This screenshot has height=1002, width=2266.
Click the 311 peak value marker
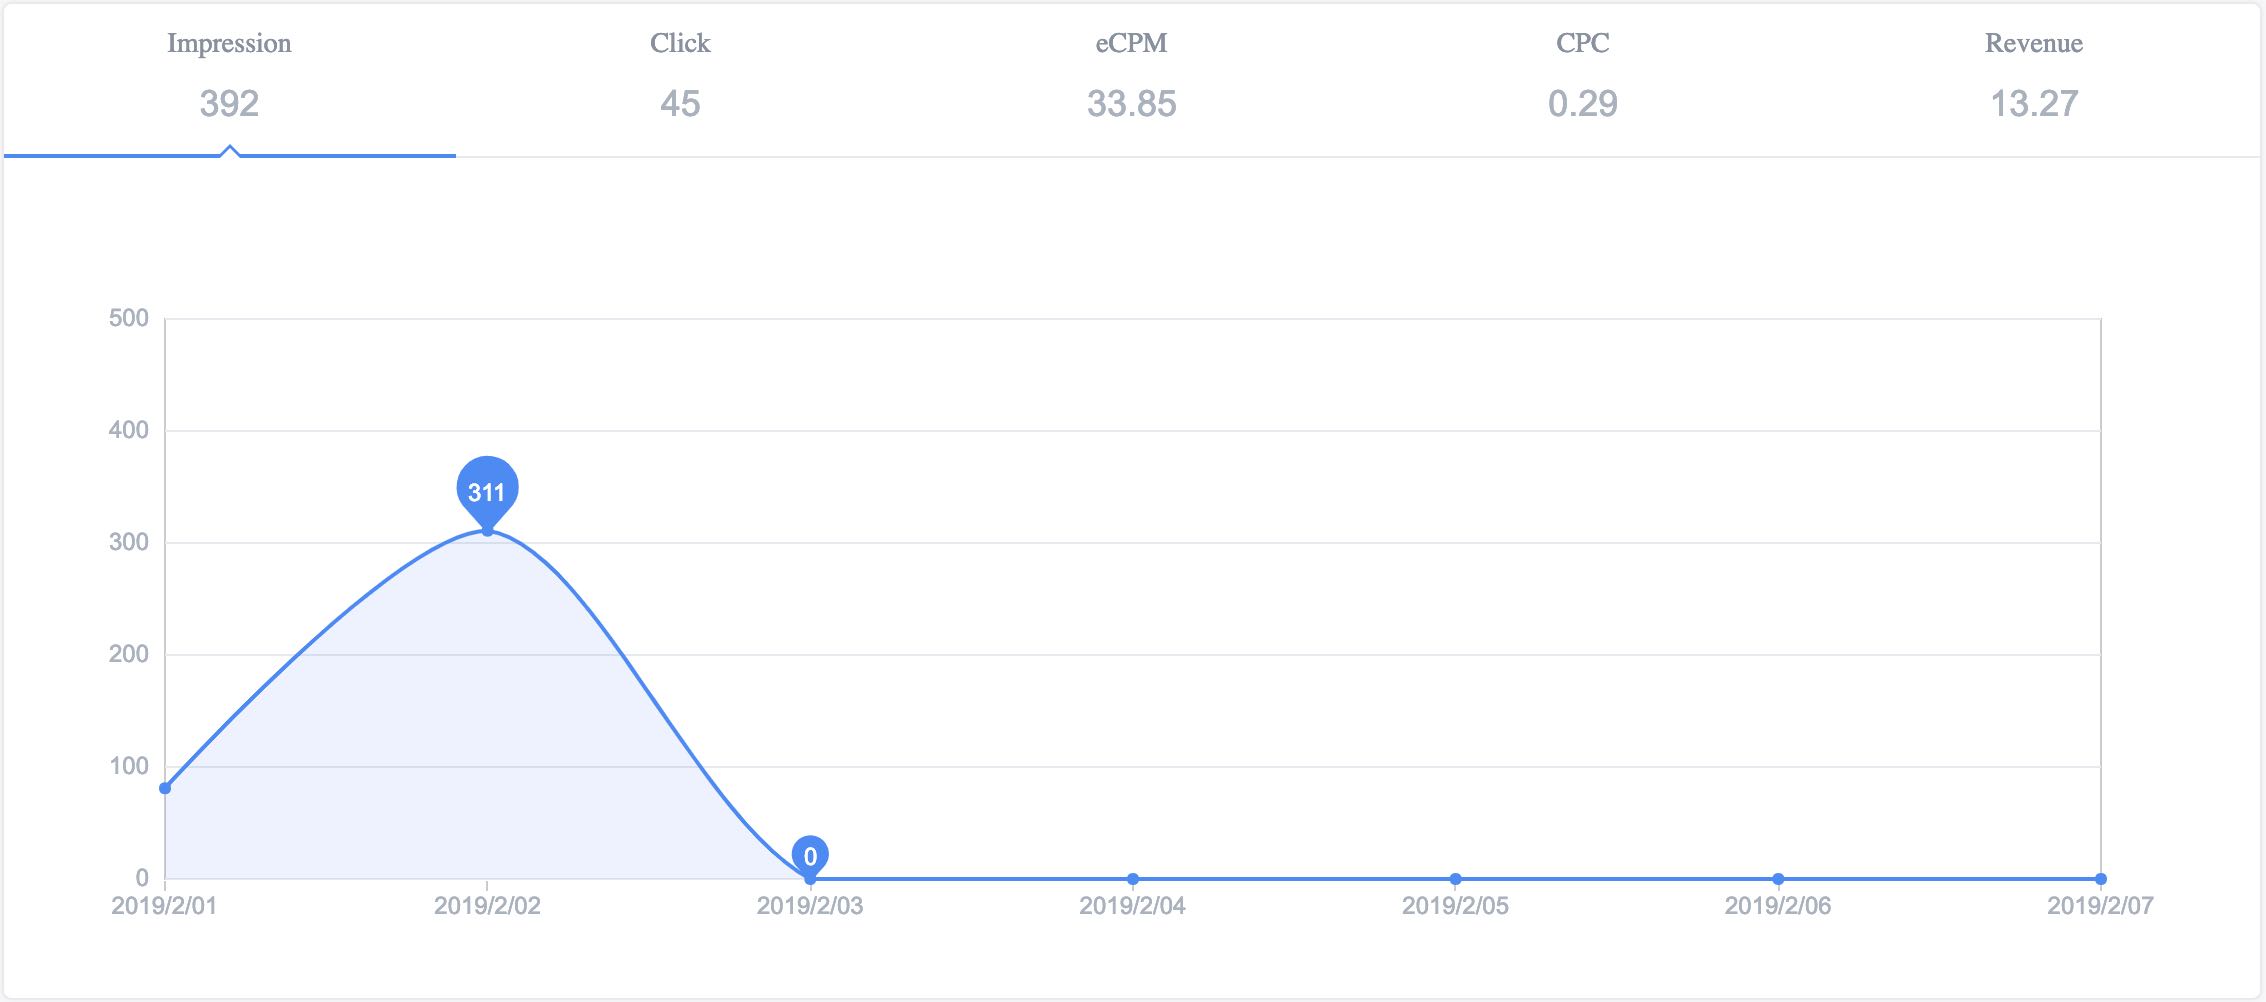pos(487,491)
